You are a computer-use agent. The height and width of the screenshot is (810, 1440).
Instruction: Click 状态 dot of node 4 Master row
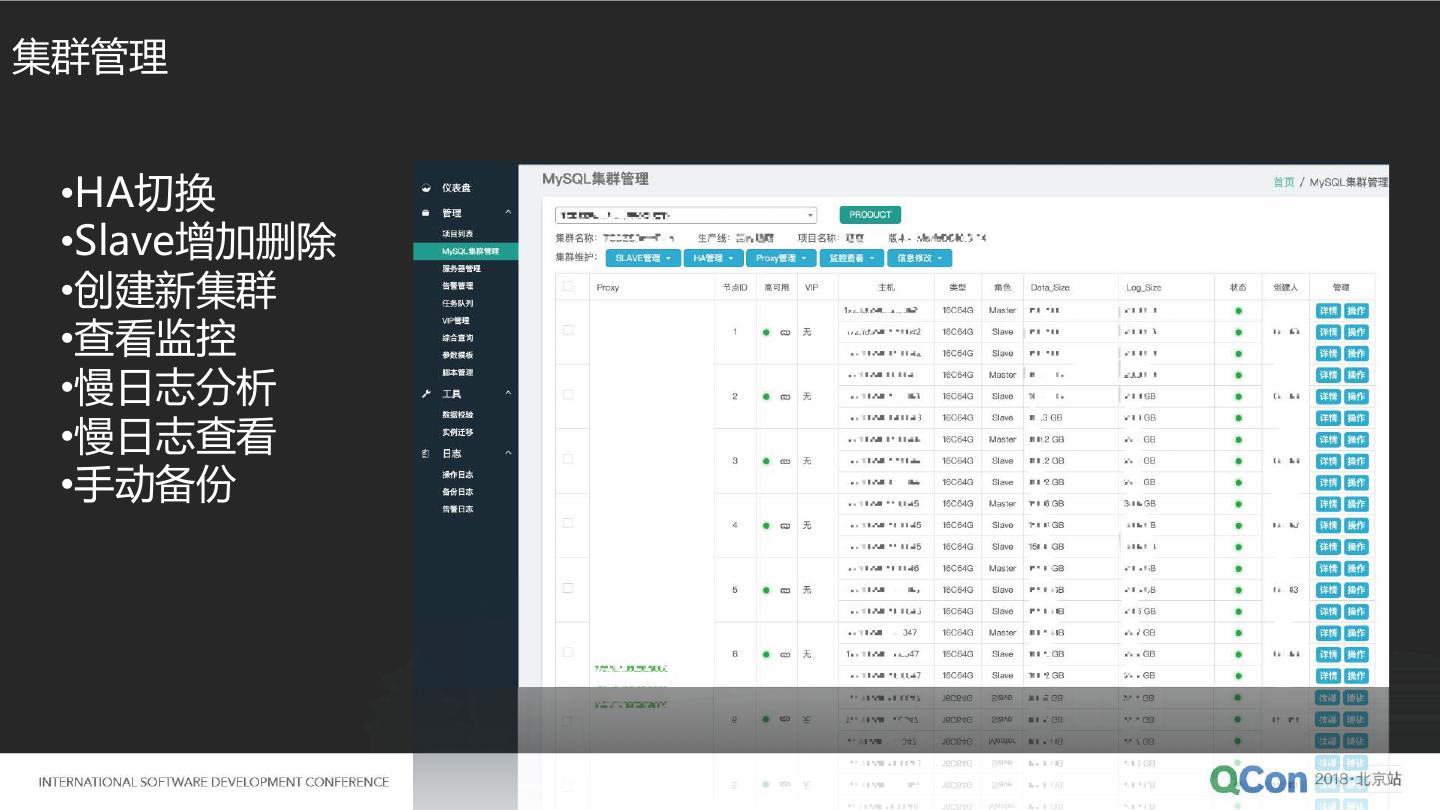[1238, 504]
